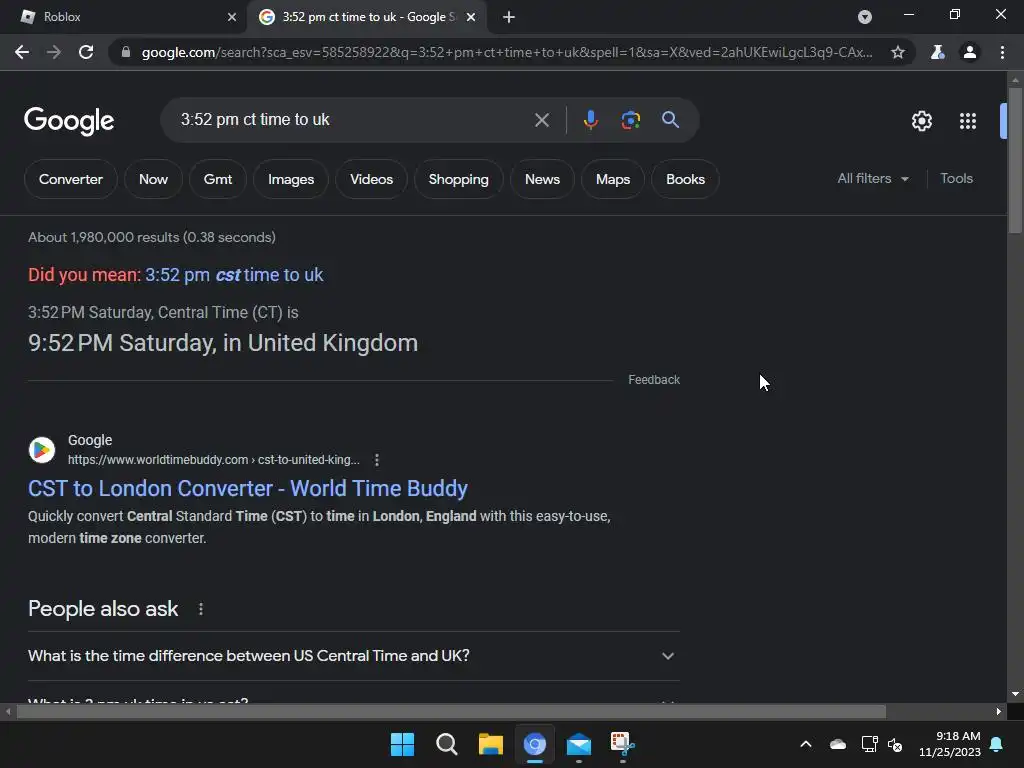
Task: Open options for World Time Buddy result
Action: (x=377, y=460)
